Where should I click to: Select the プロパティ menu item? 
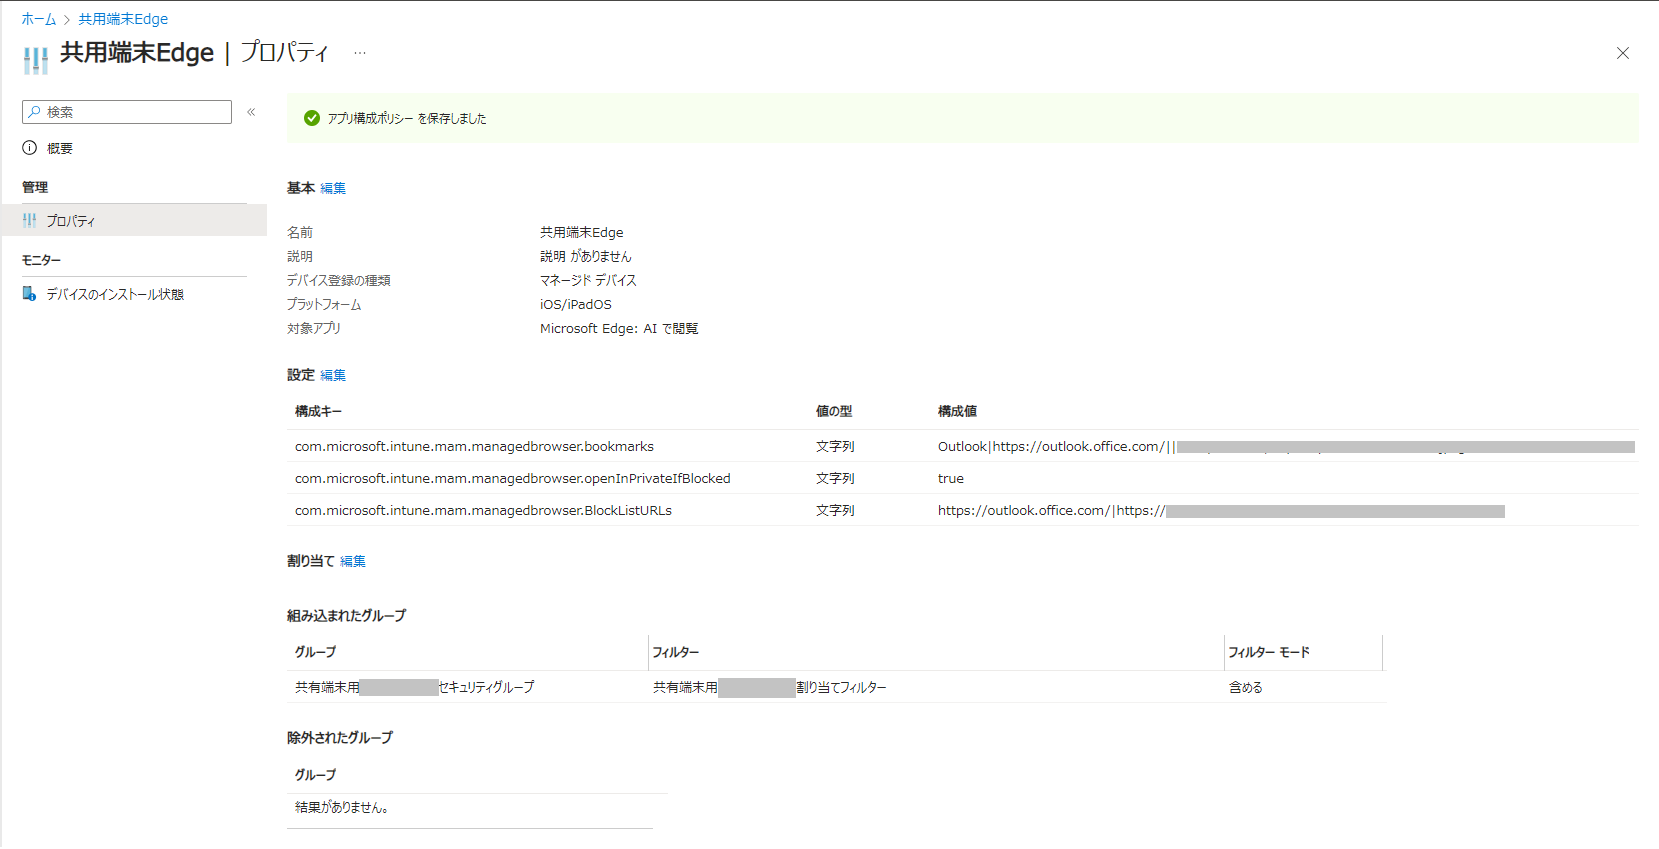pyautogui.click(x=134, y=220)
